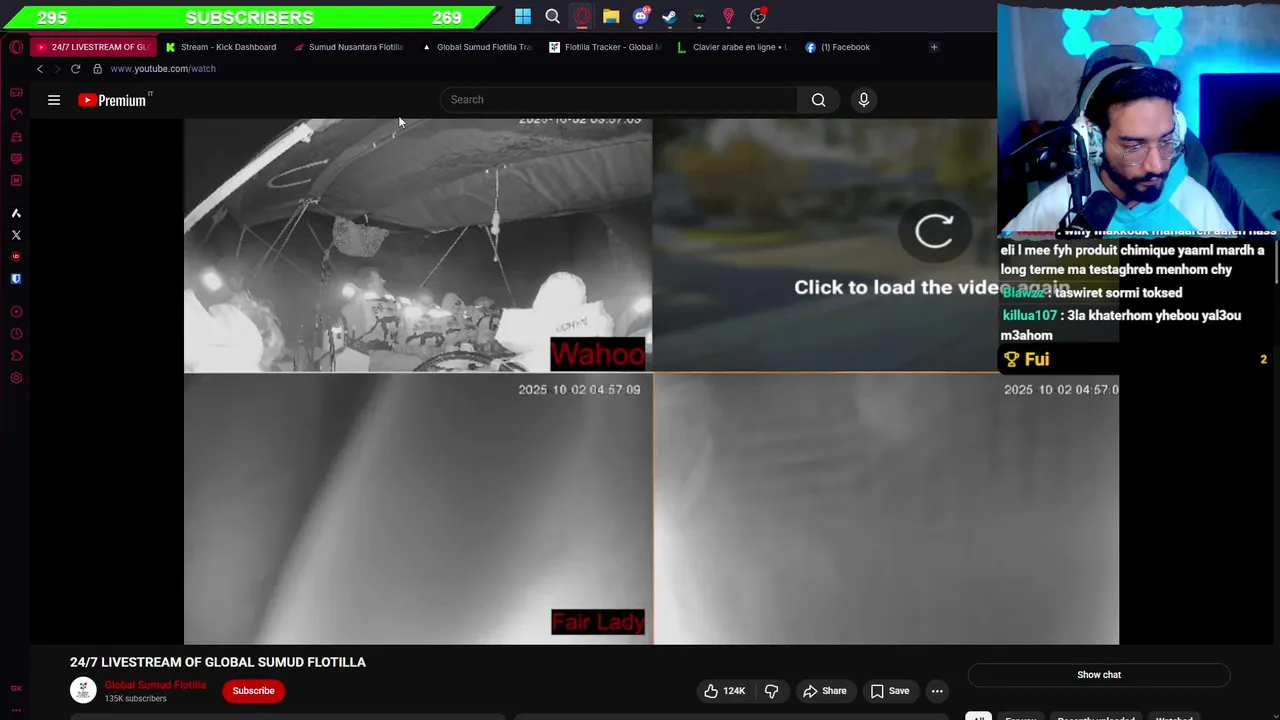Open the GX Cleaner sidebar icon
The width and height of the screenshot is (1280, 720).
(x=16, y=136)
